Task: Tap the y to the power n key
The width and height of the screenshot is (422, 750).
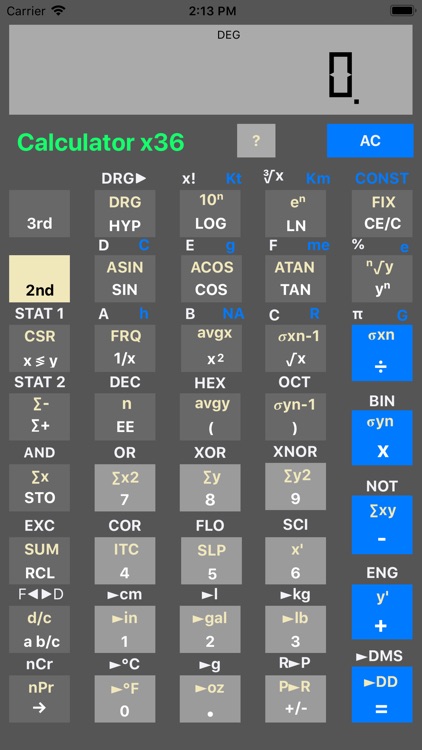Action: point(382,278)
